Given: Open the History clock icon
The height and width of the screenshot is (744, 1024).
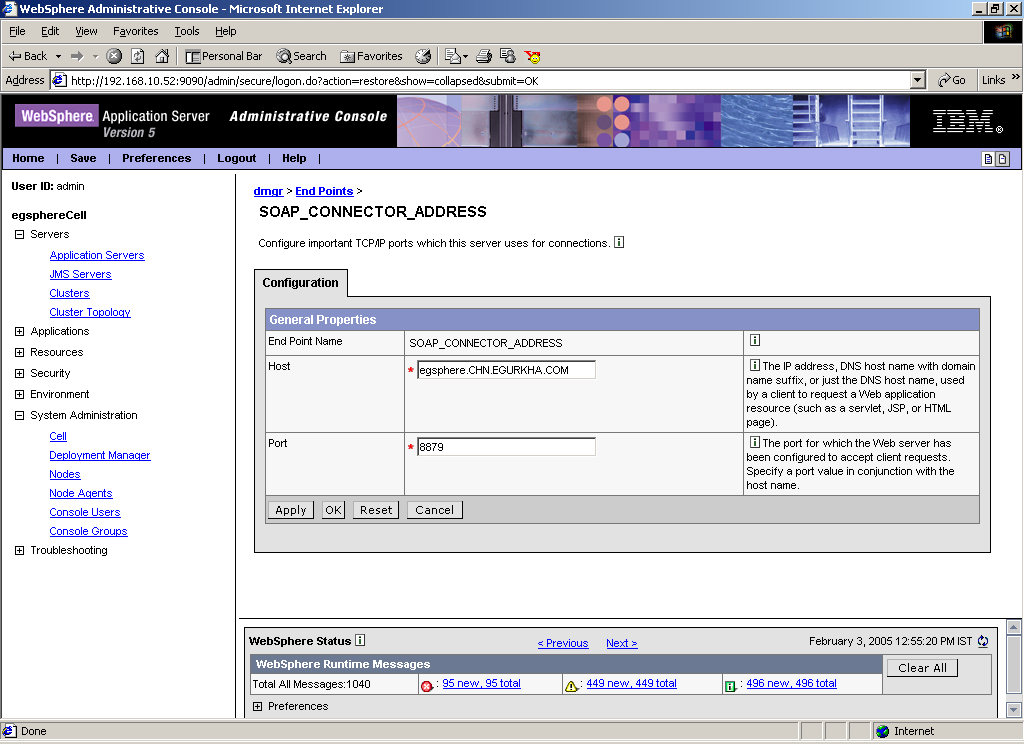Looking at the screenshot, I should pos(423,56).
